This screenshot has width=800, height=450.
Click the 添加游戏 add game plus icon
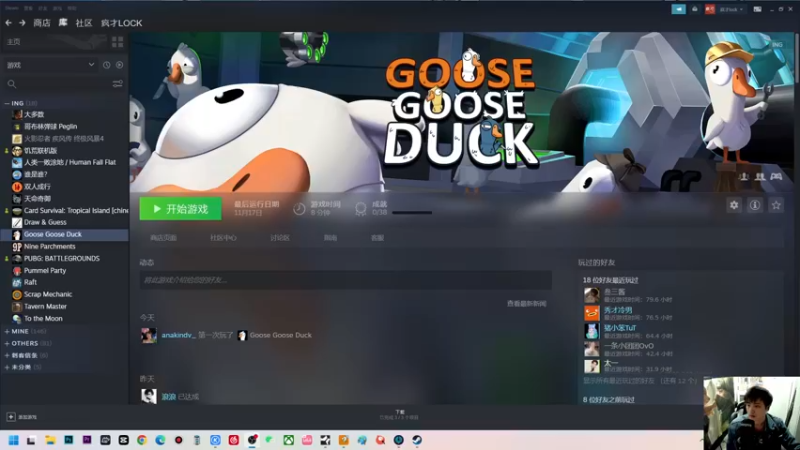tap(11, 417)
